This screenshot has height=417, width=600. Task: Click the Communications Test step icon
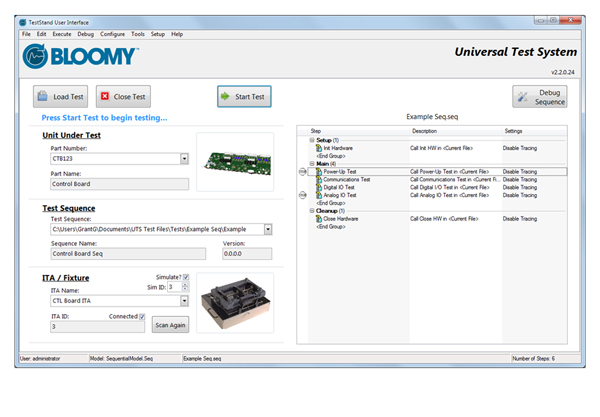point(319,180)
